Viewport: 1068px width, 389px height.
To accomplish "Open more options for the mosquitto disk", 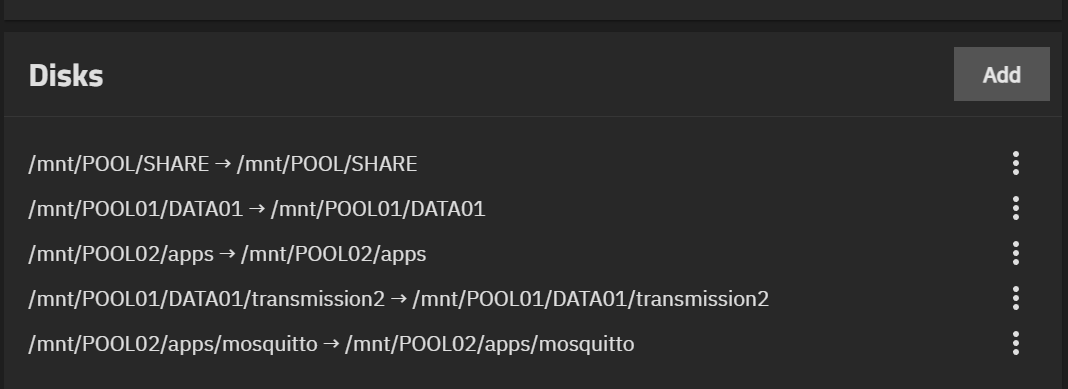I will pyautogui.click(x=1016, y=343).
